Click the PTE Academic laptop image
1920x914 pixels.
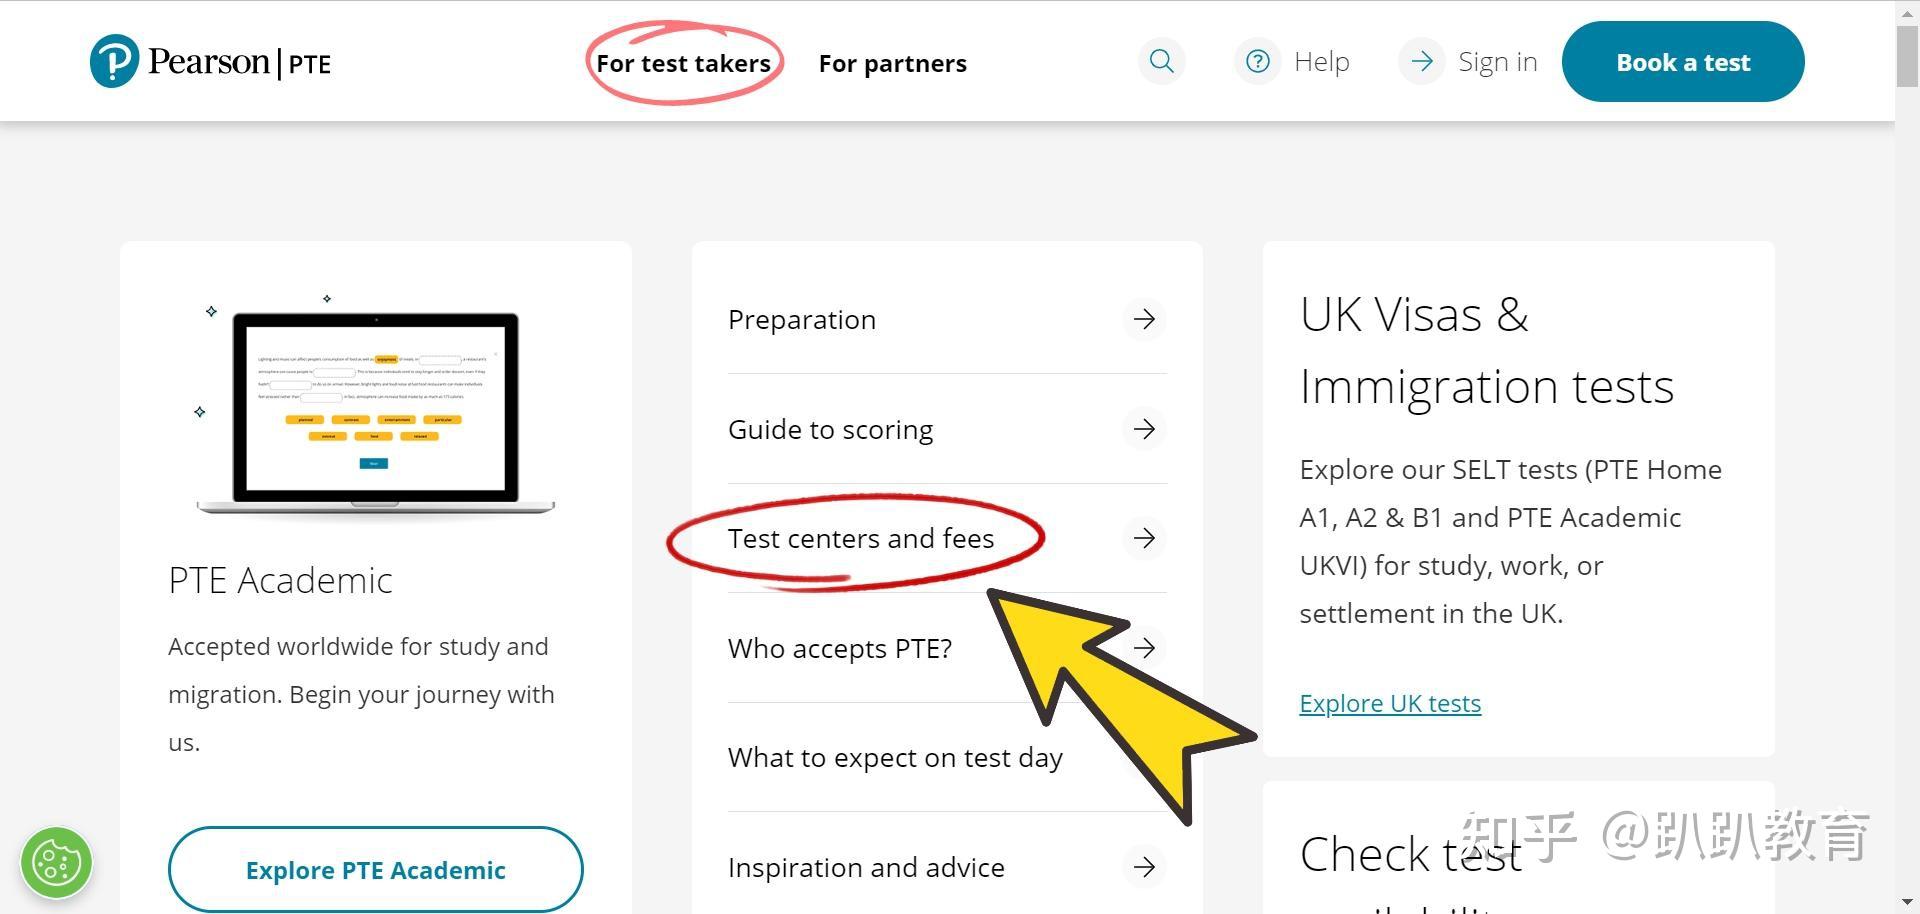coord(375,410)
